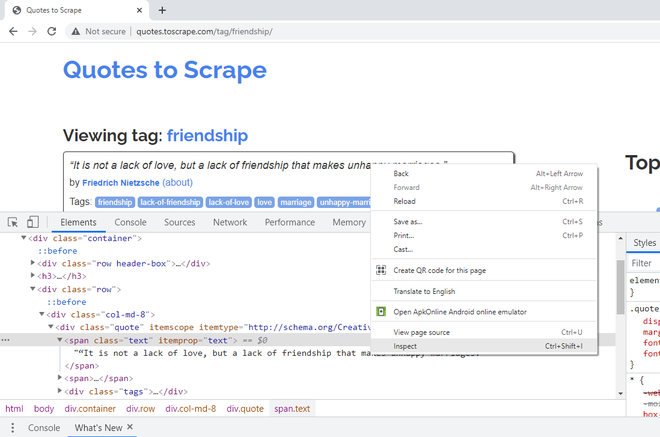660x437 pixels.
Task: Select the Styles pane tab
Action: coord(644,243)
